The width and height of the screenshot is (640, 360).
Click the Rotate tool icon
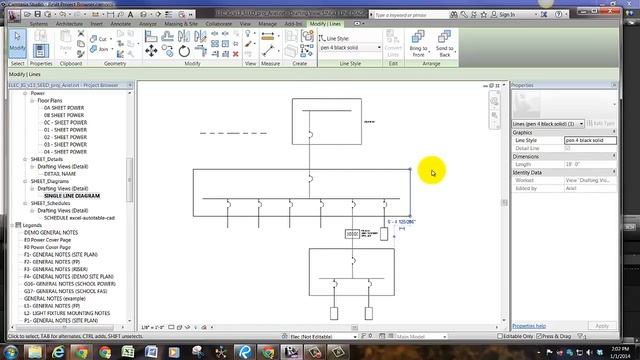[x=184, y=51]
